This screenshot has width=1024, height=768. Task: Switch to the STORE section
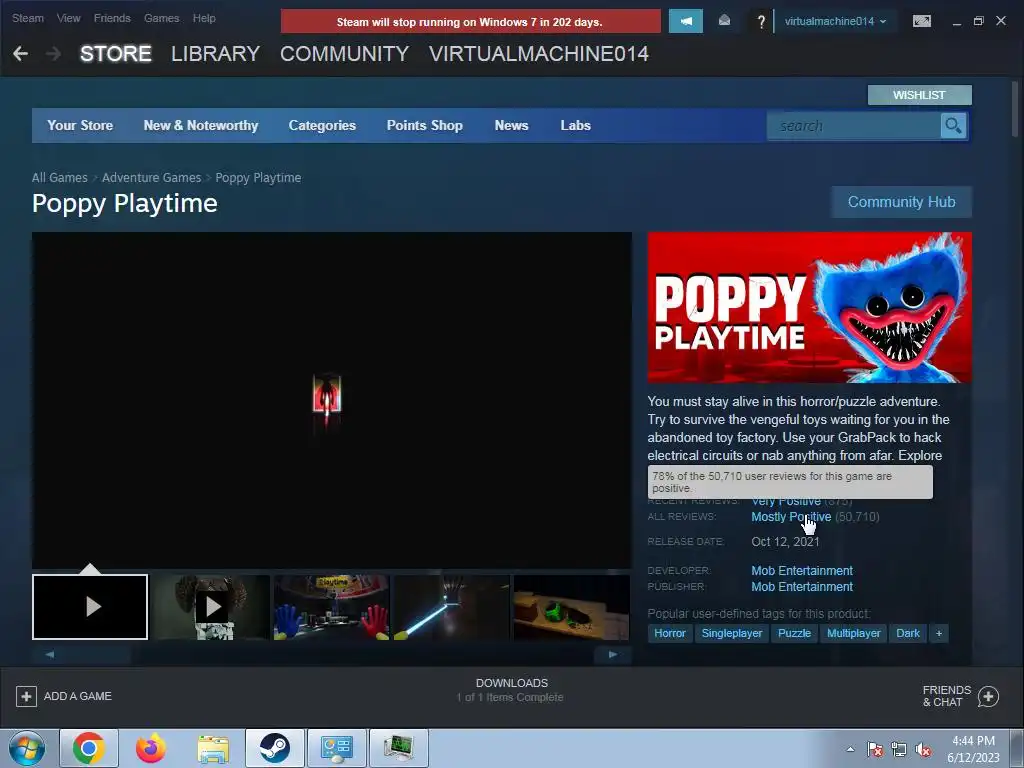coord(116,54)
